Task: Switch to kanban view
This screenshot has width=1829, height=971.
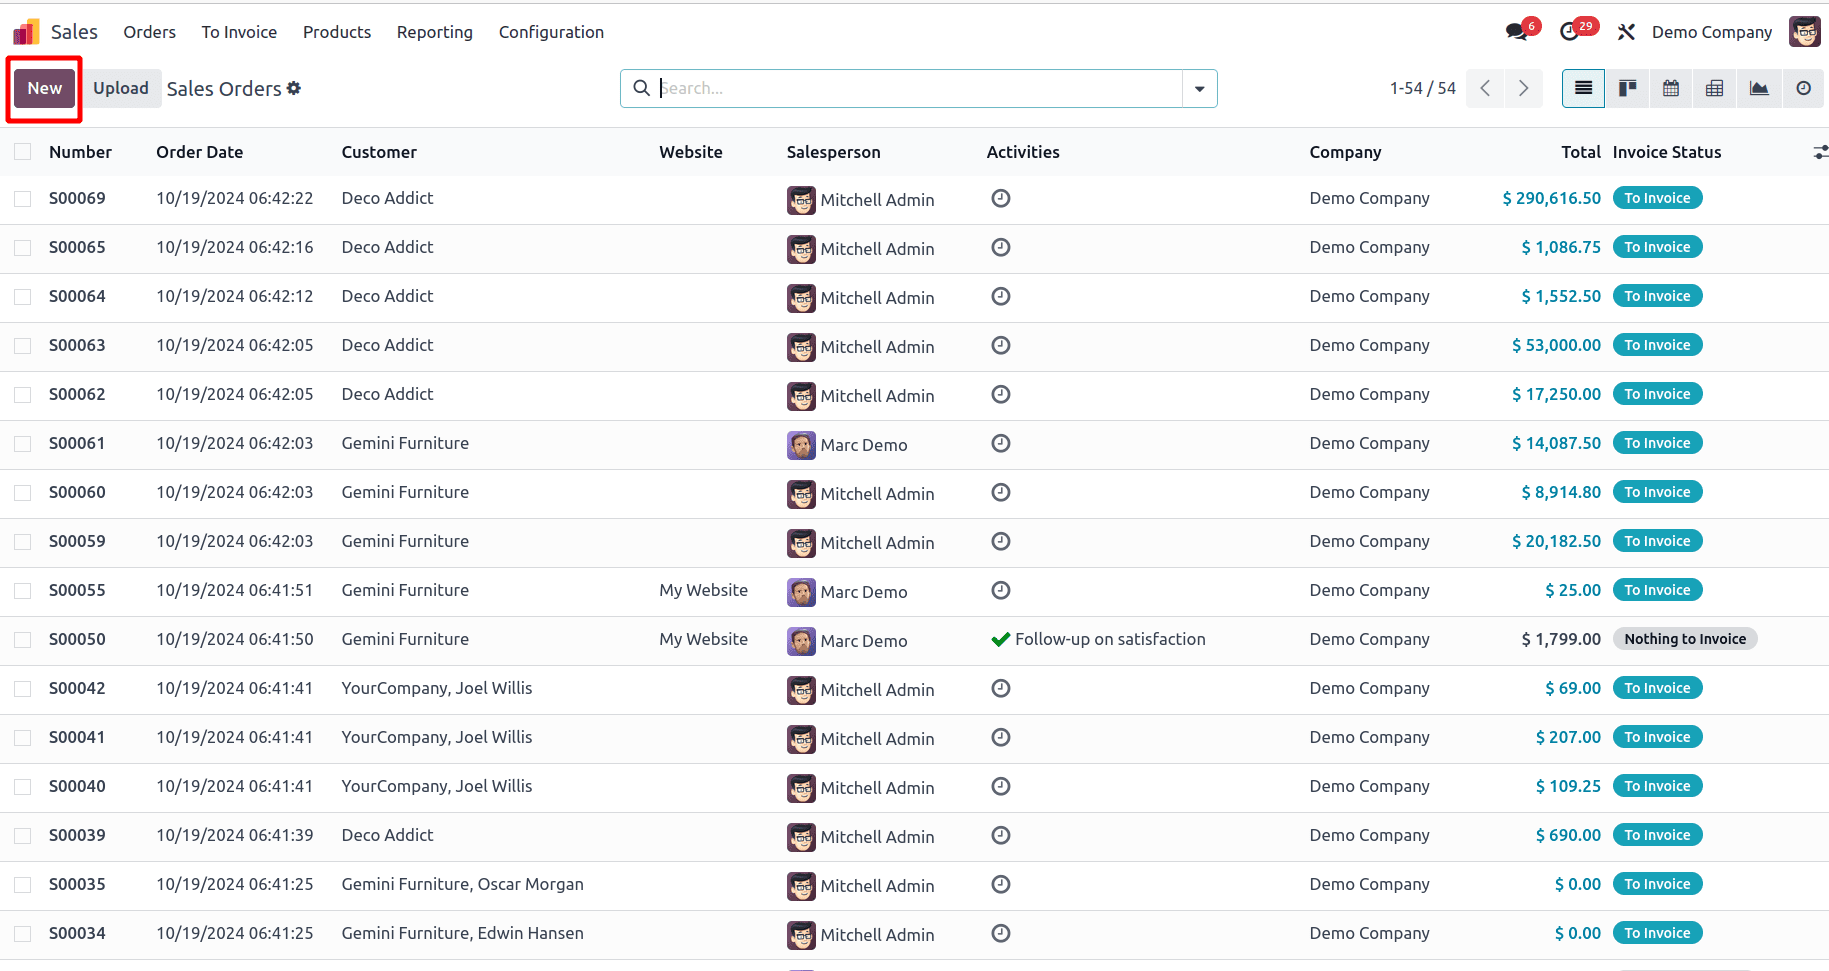Action: pos(1628,88)
